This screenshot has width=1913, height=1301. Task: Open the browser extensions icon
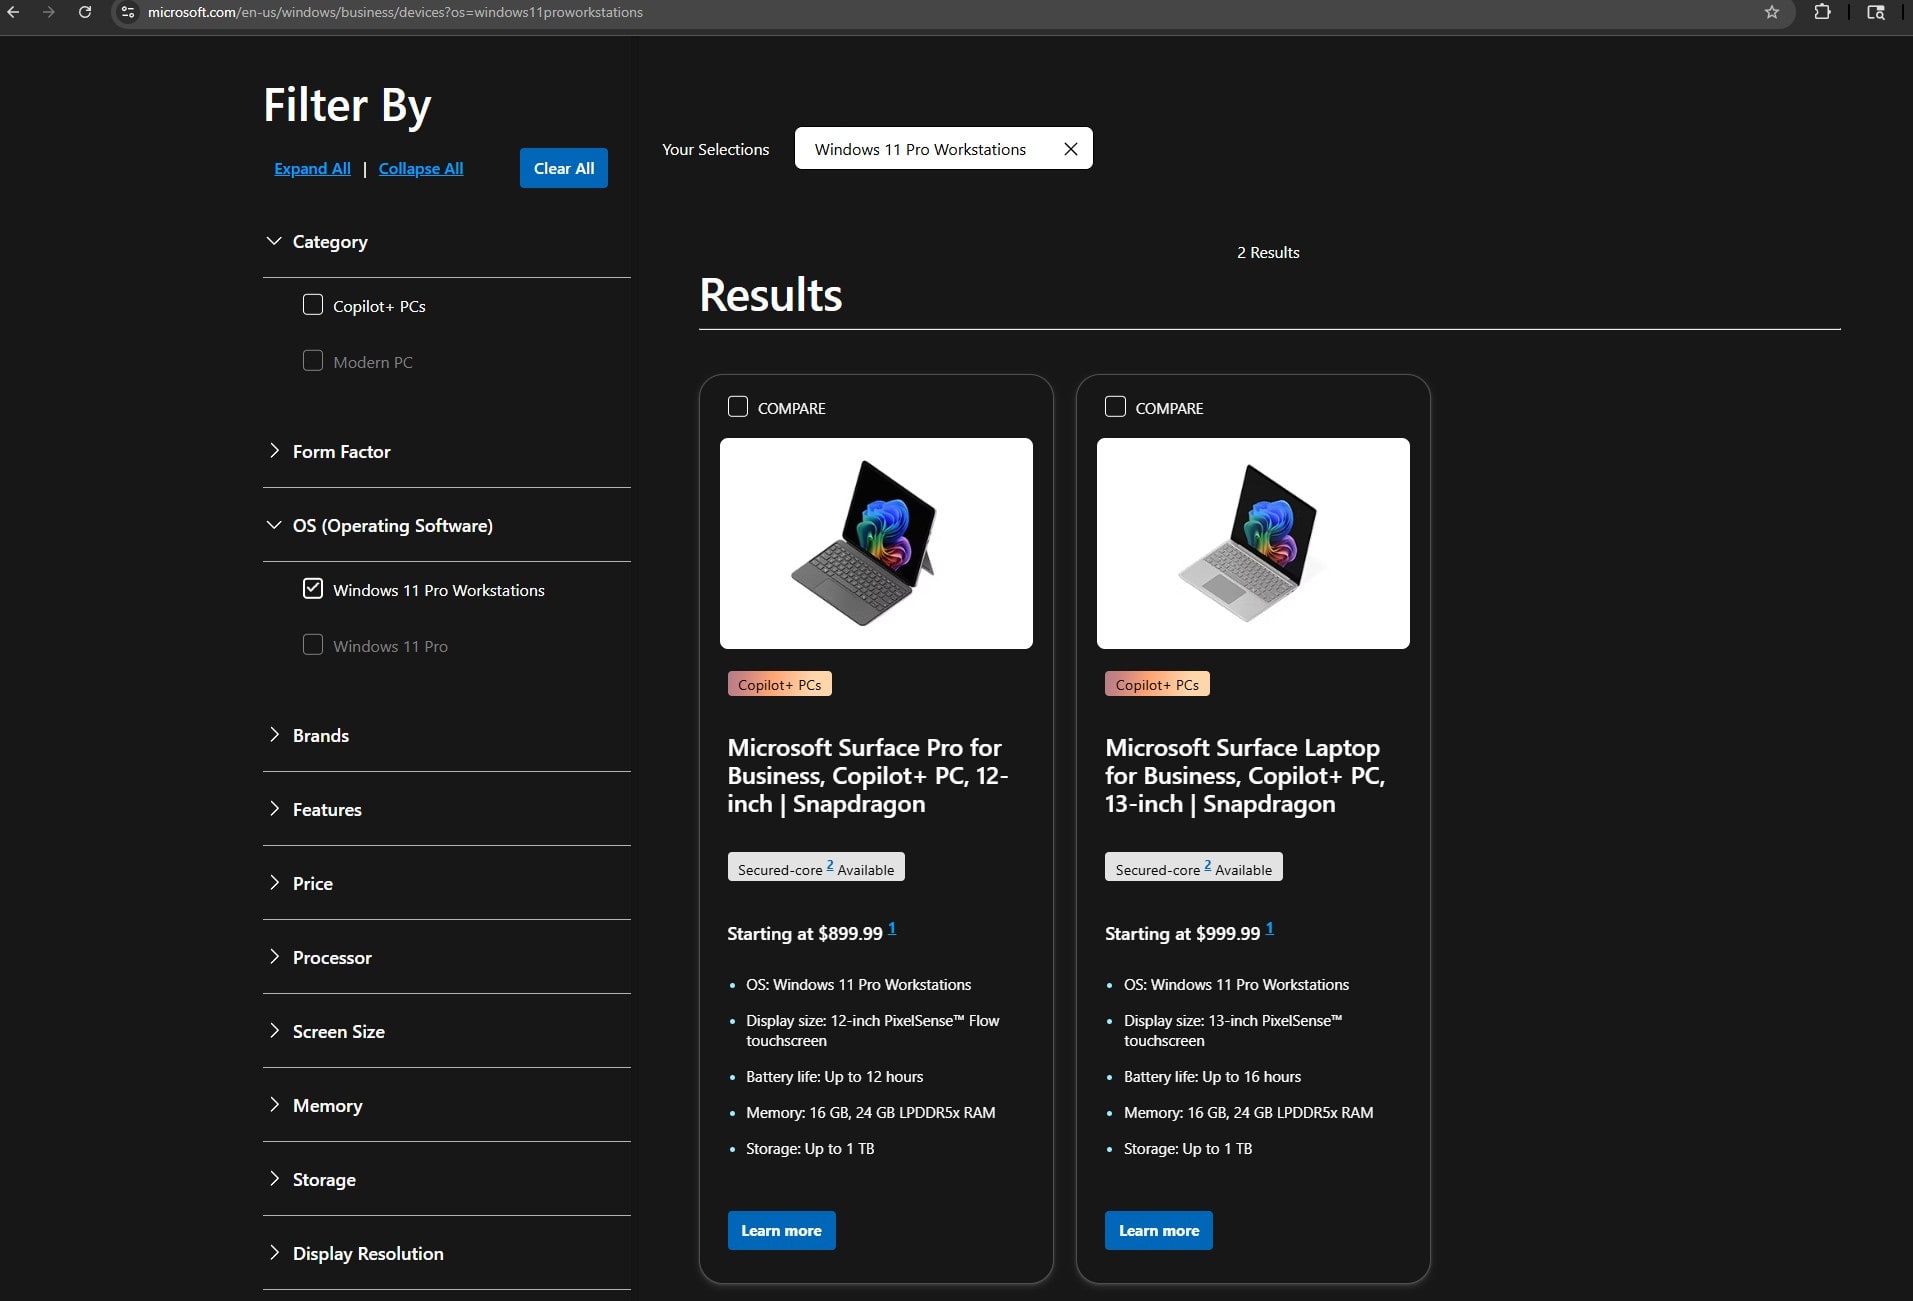[x=1822, y=13]
